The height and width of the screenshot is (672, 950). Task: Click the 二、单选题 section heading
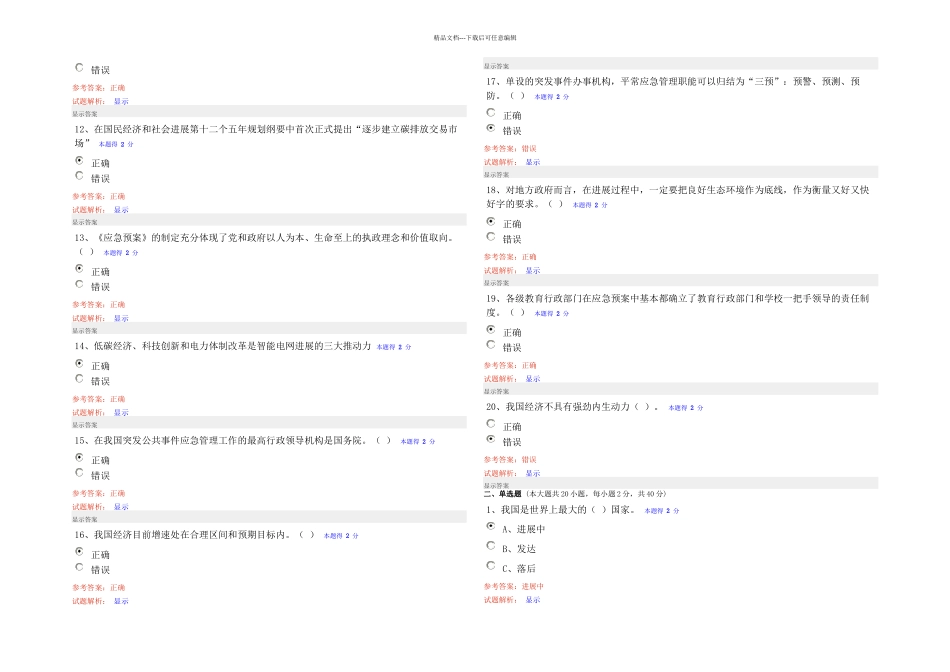pos(502,494)
